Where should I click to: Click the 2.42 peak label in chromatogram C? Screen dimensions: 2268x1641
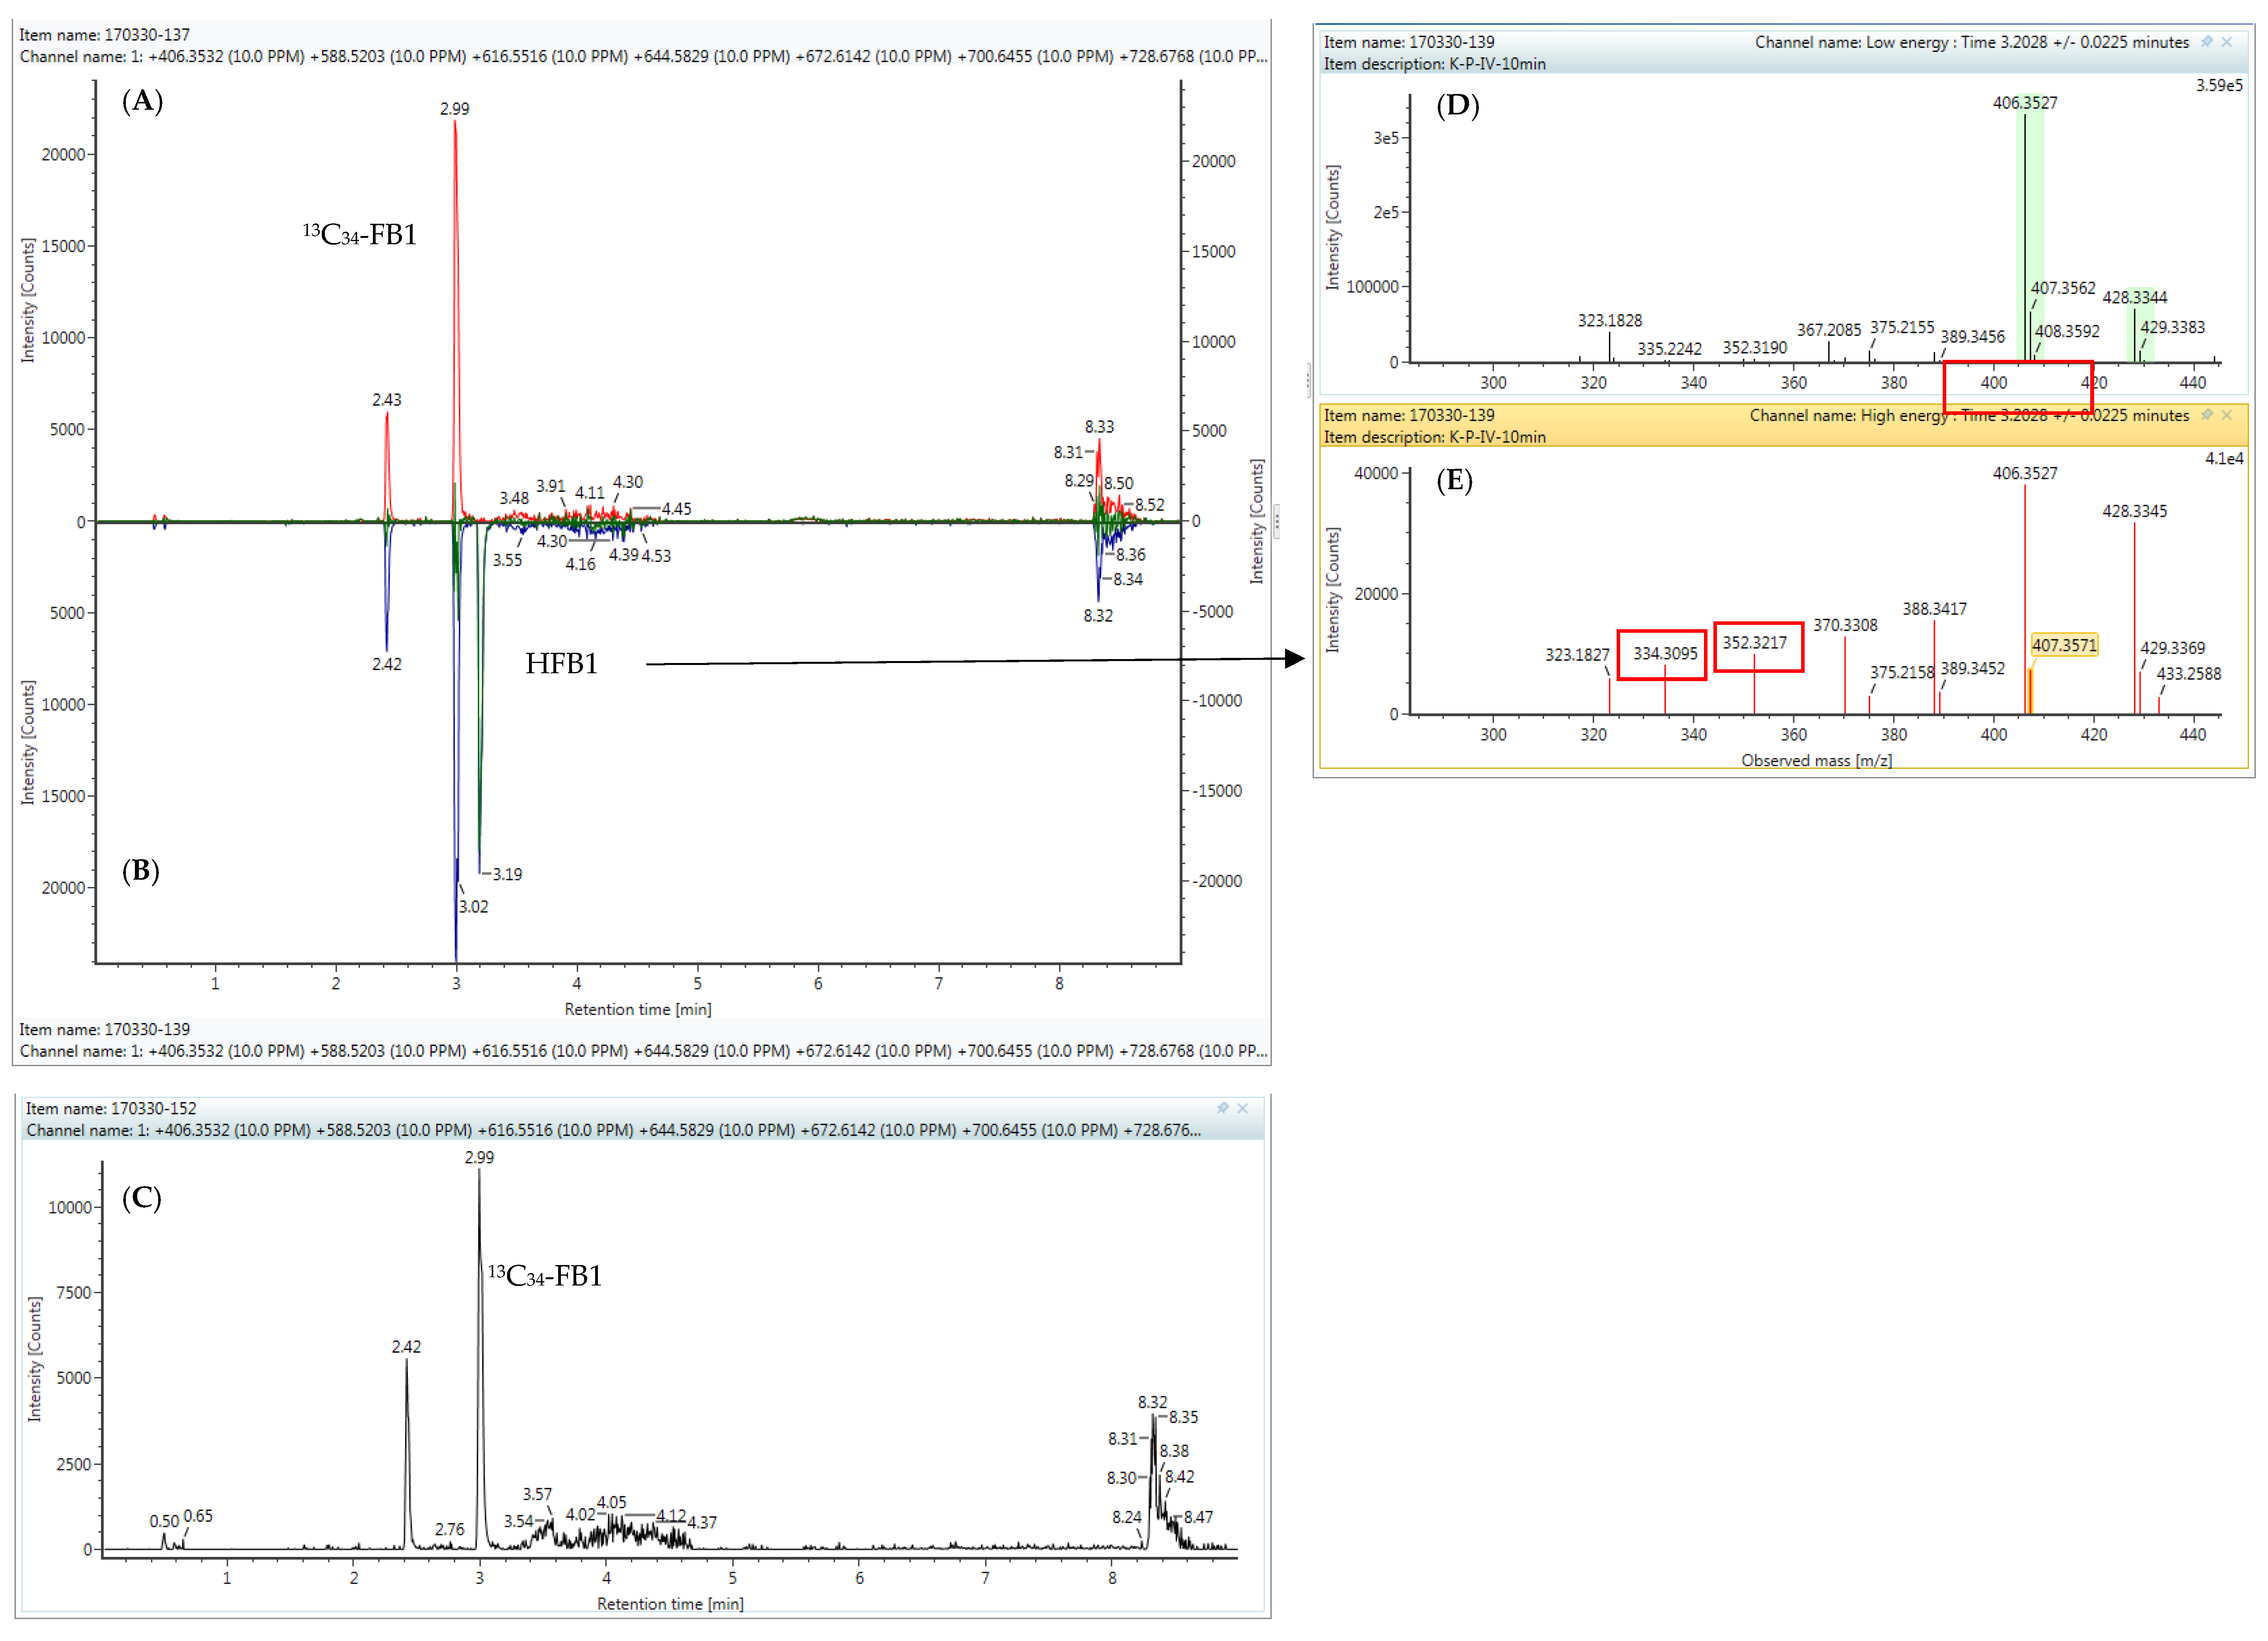coord(406,1347)
